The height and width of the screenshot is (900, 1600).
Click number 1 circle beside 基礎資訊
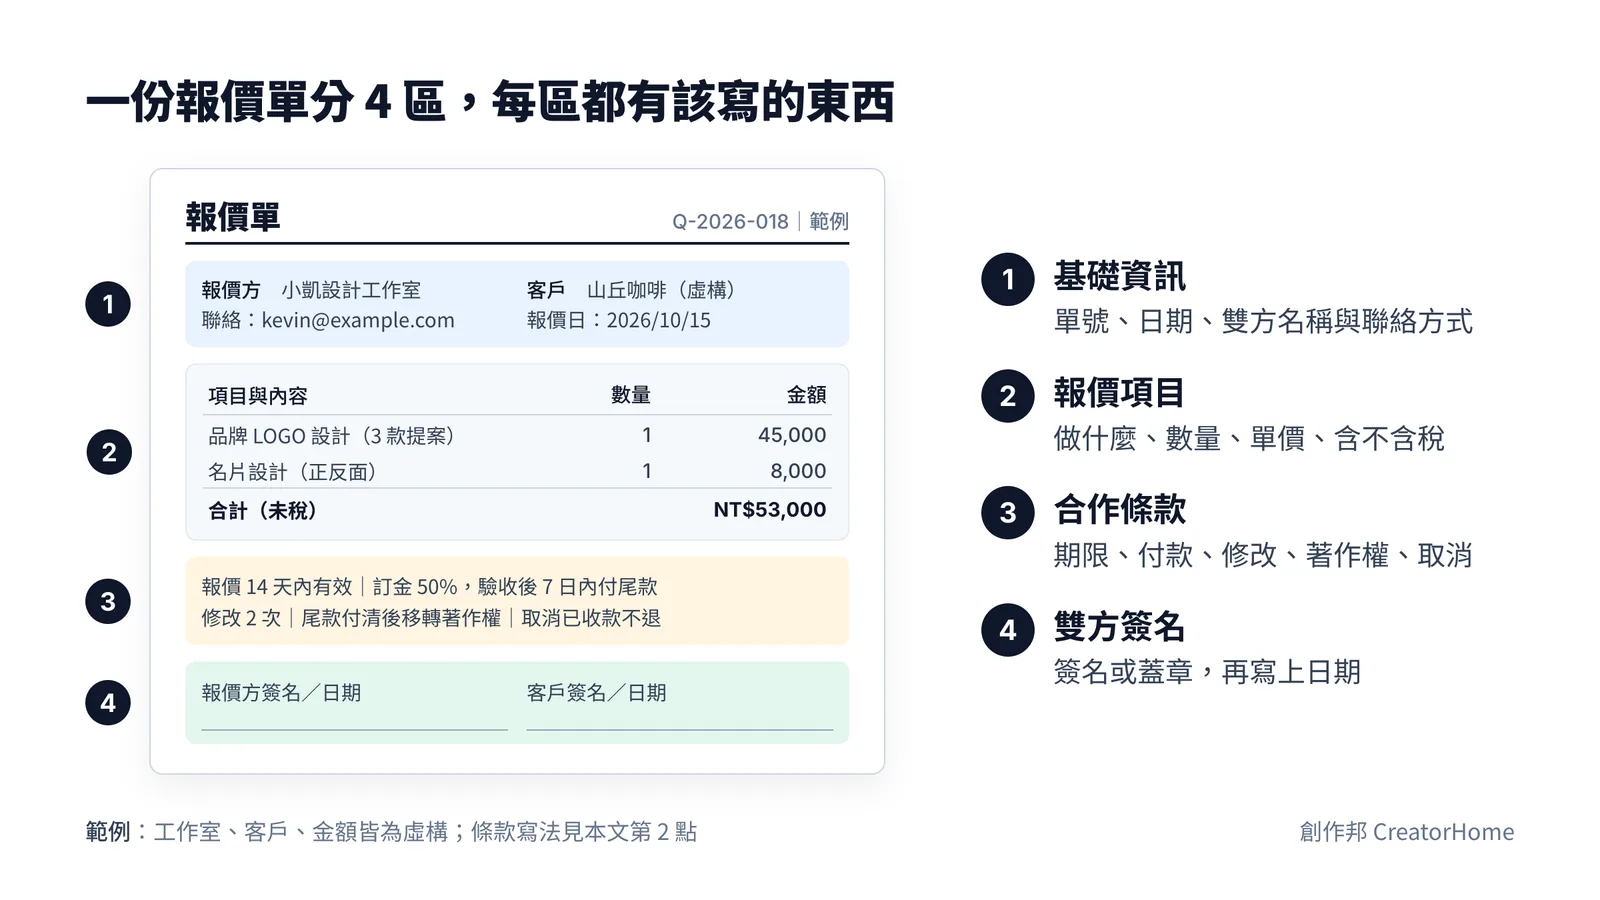click(x=1007, y=280)
